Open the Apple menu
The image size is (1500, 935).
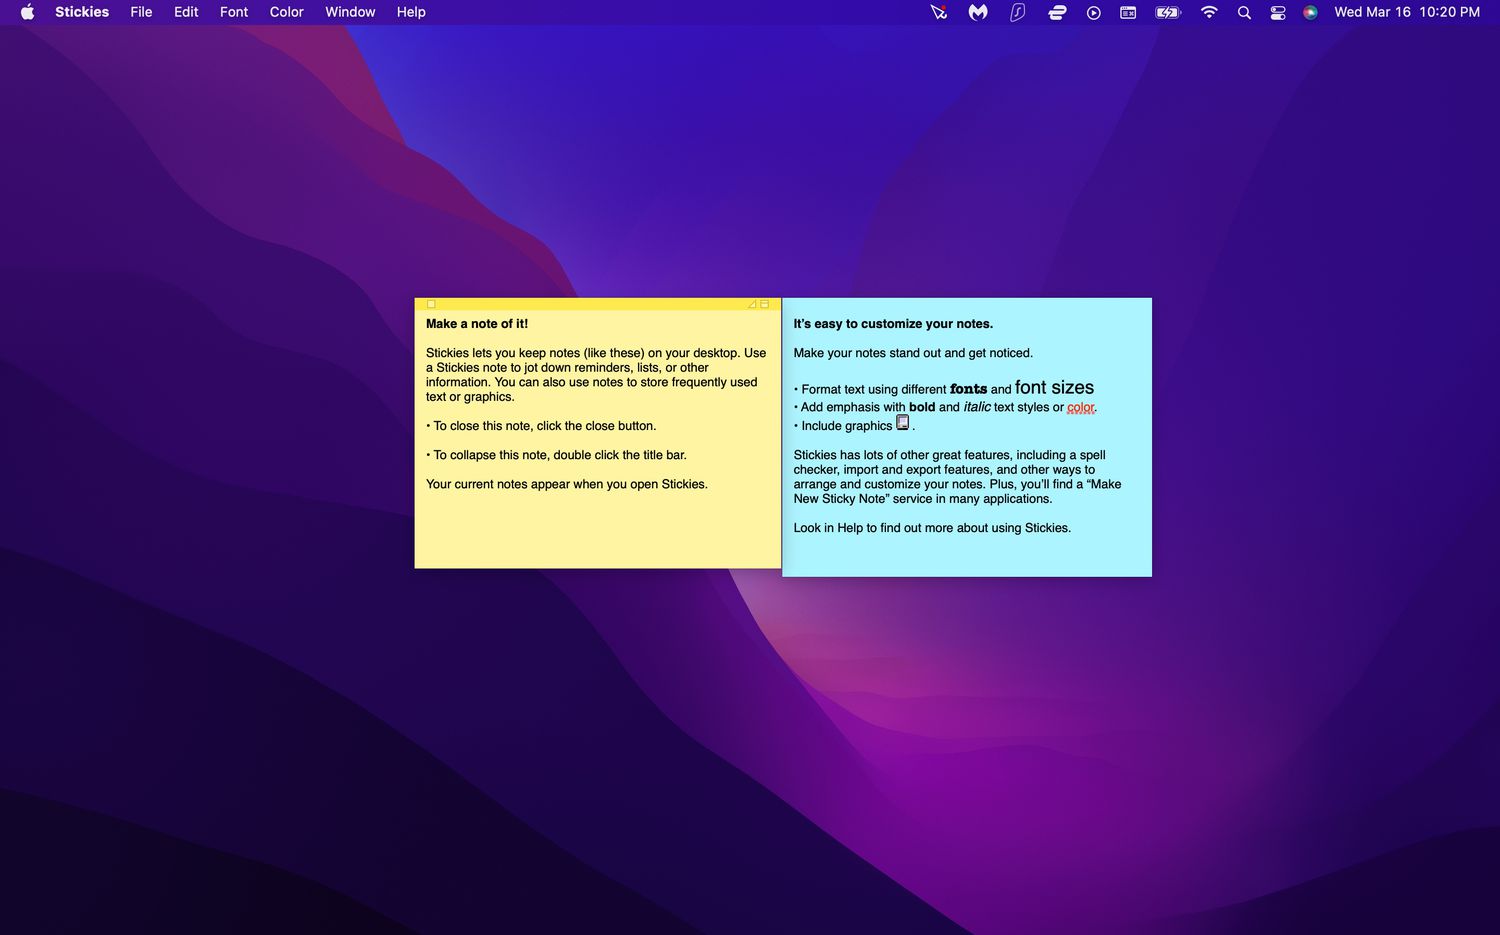click(x=27, y=12)
